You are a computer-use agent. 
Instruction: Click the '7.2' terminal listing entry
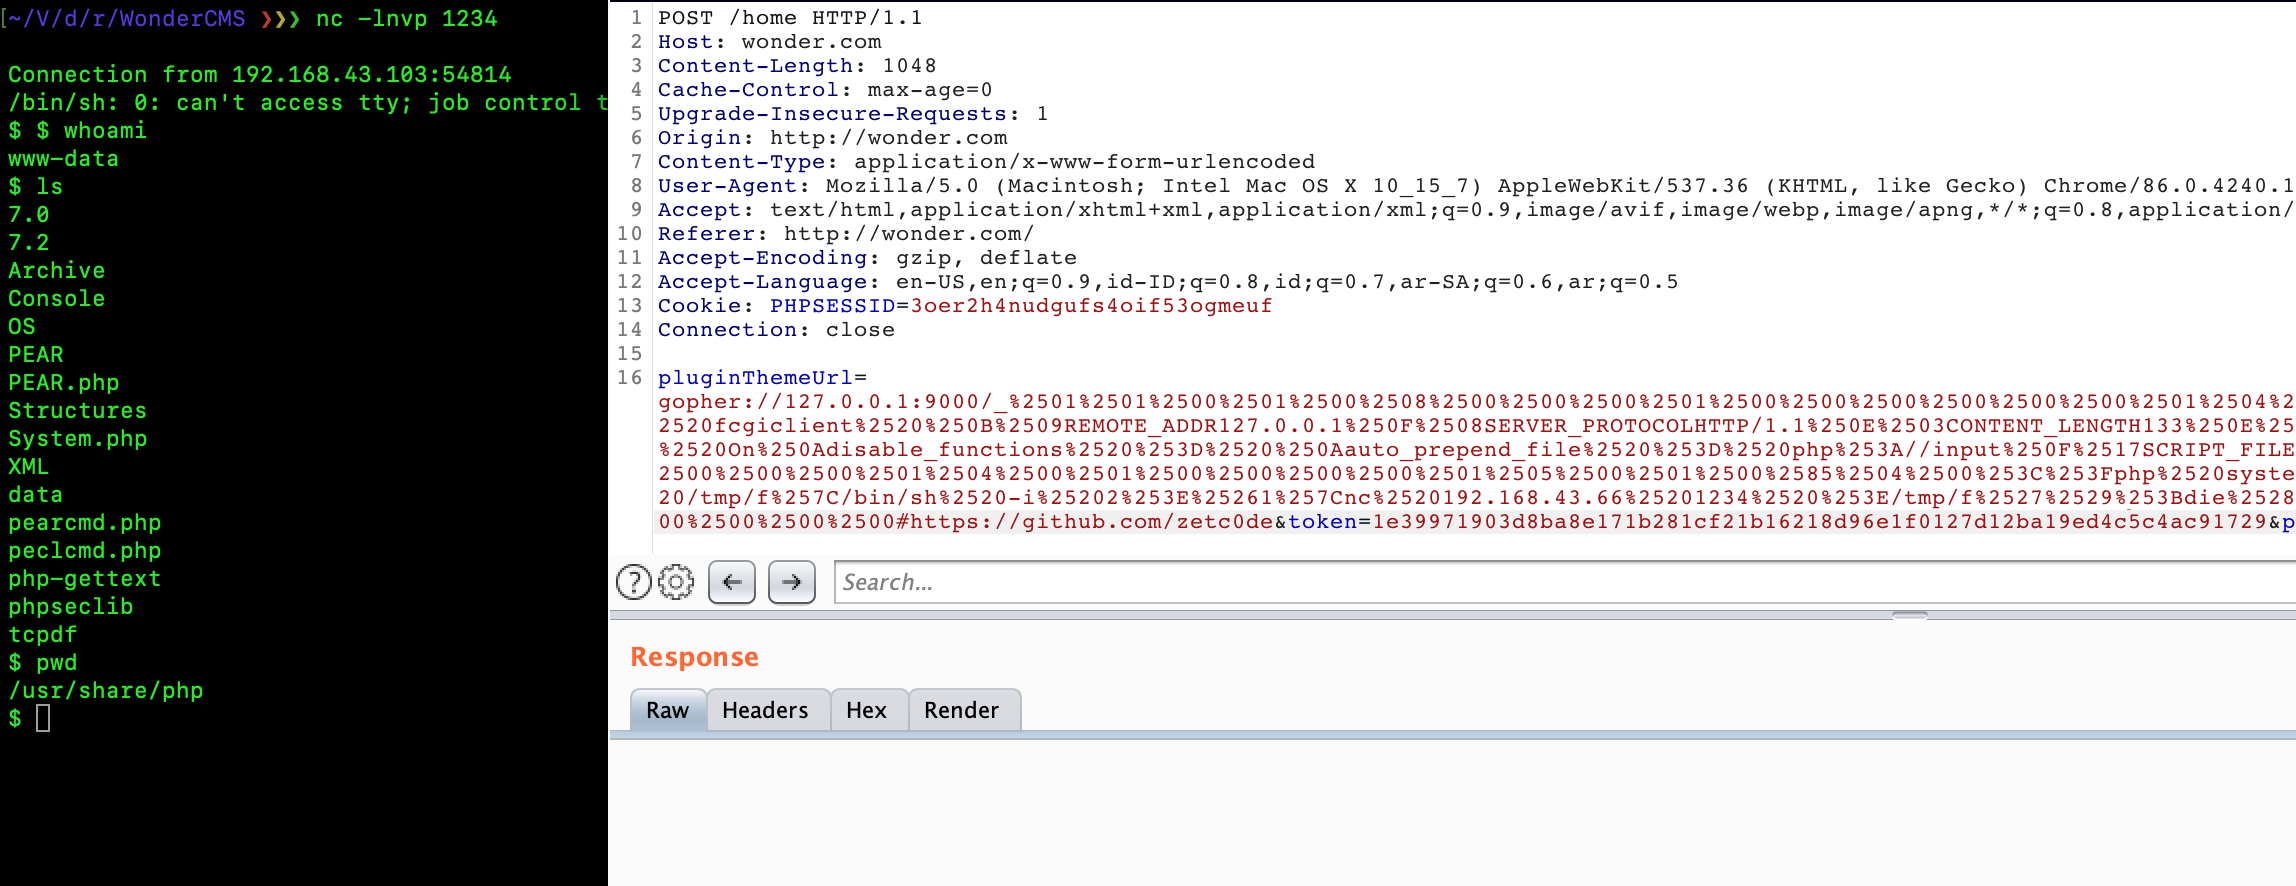[29, 243]
